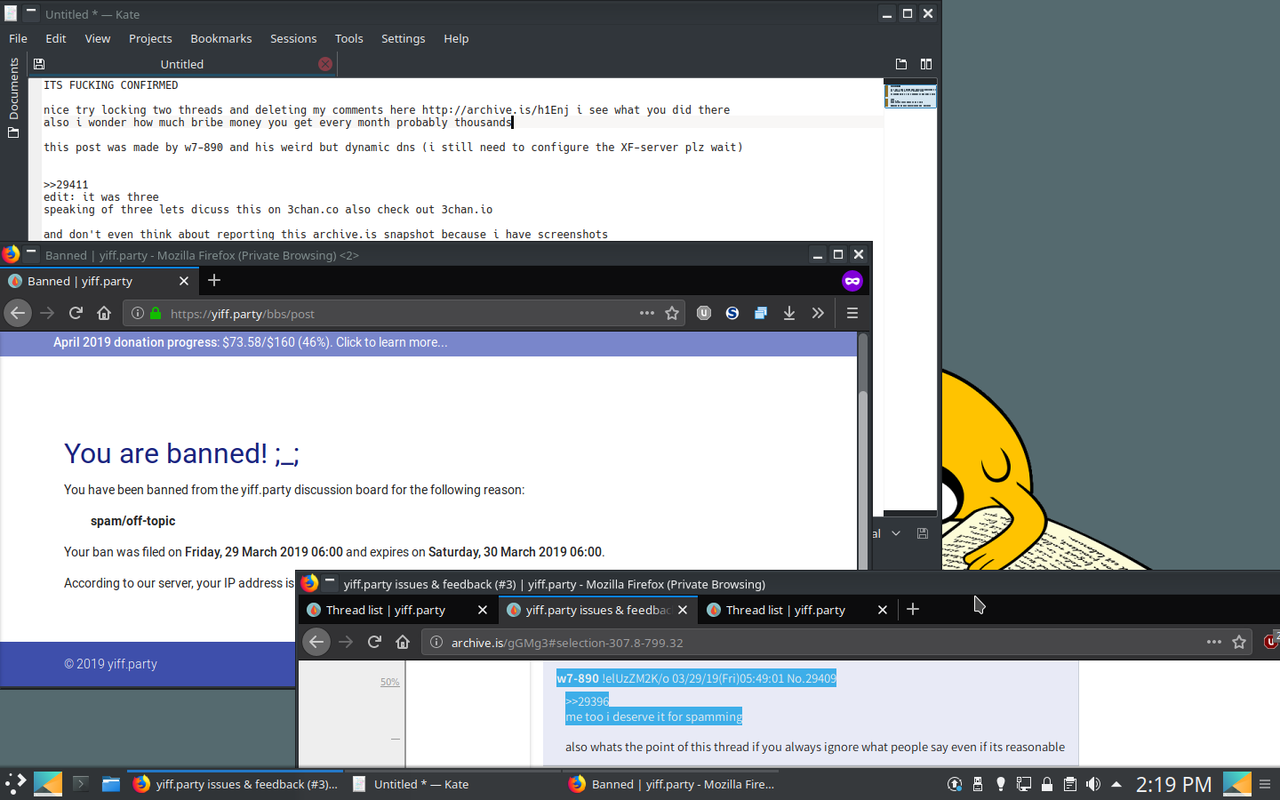Select the 'yiff.party issues & feedback' tab
This screenshot has height=800, width=1280.
click(598, 610)
